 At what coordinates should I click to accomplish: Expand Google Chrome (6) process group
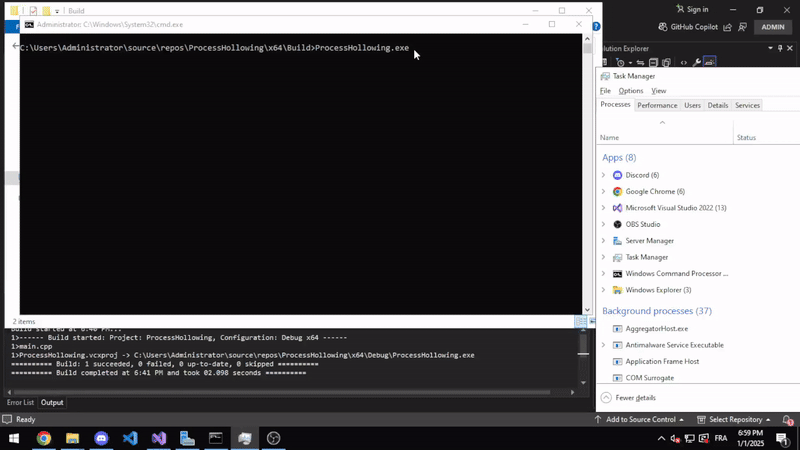coord(604,191)
